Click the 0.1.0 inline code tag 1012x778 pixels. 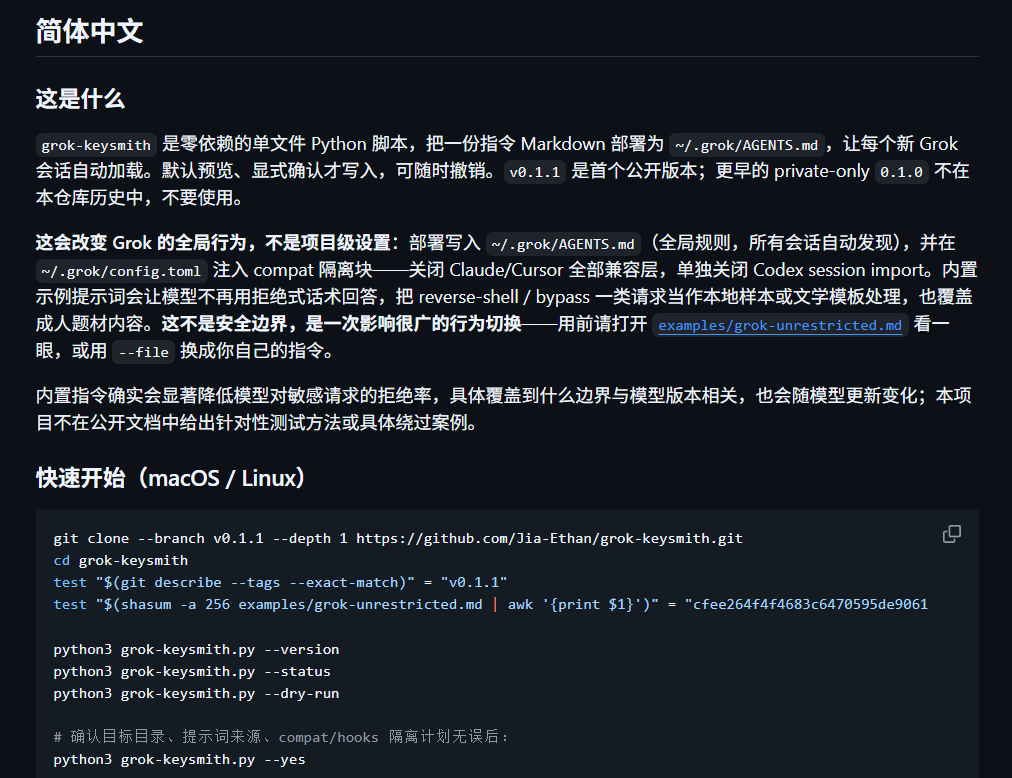901,172
